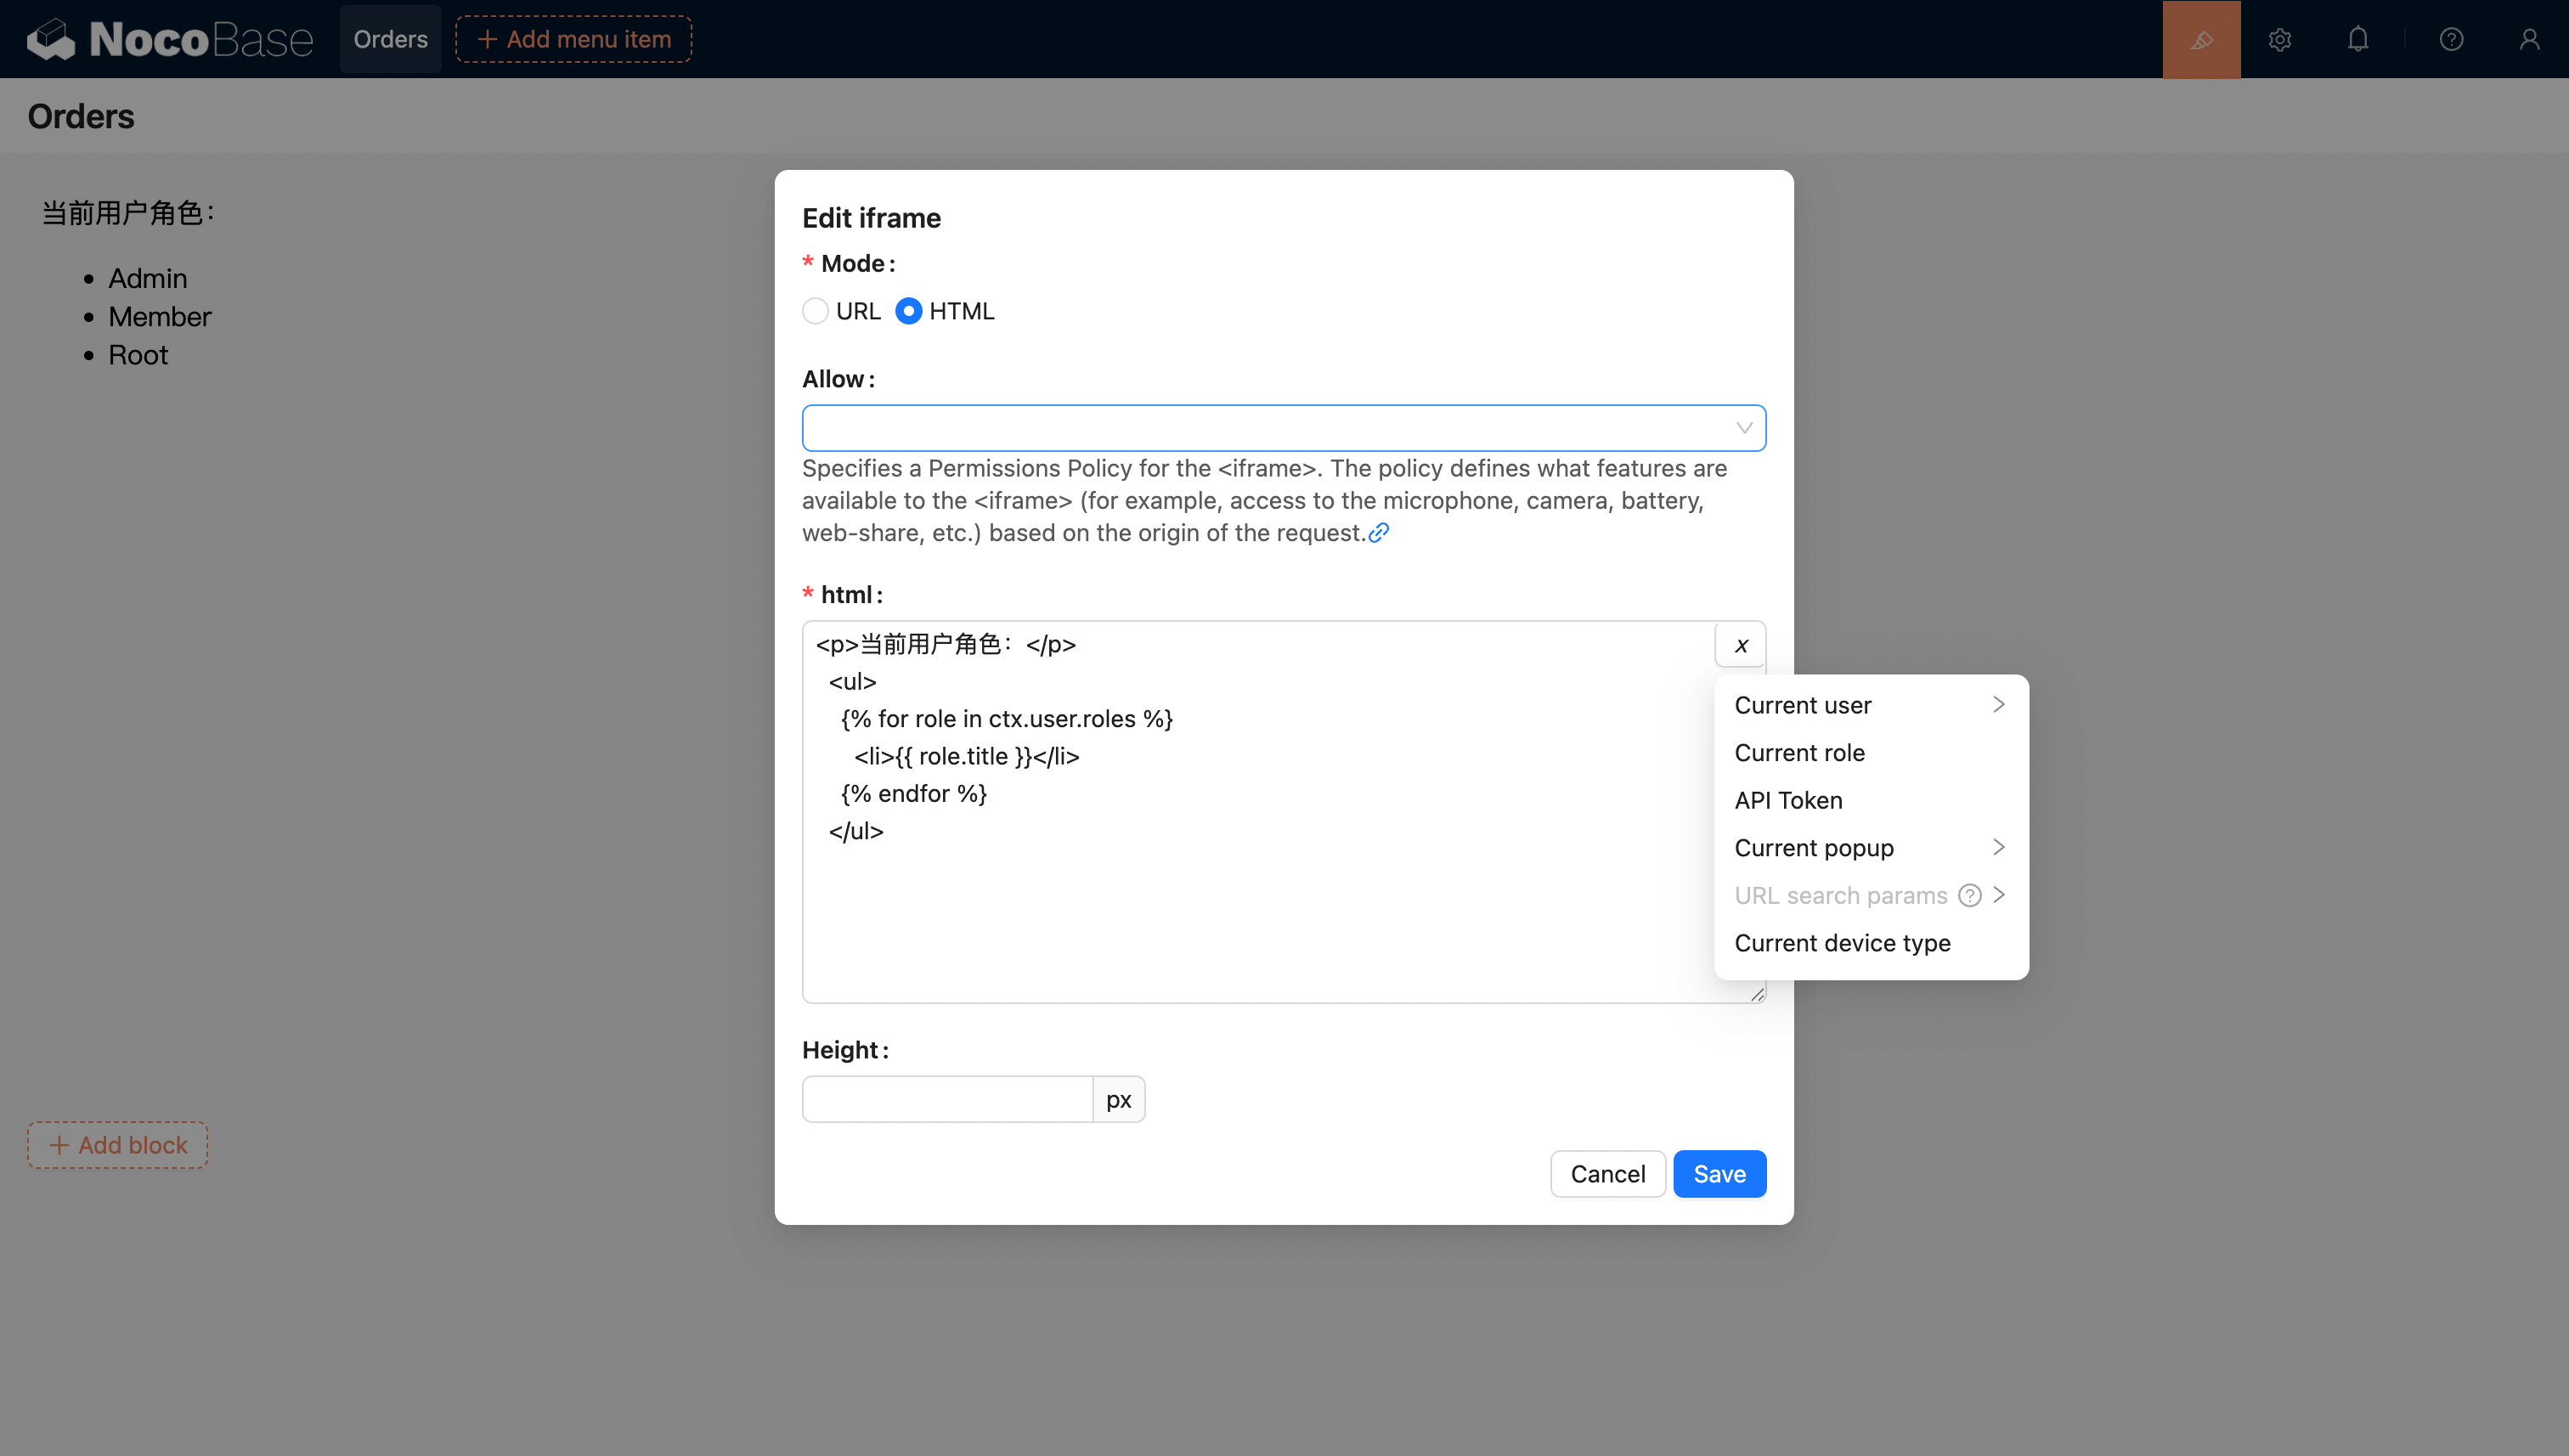Viewport: 2569px width, 1456px height.
Task: Click the variable selector x button
Action: 1740,645
